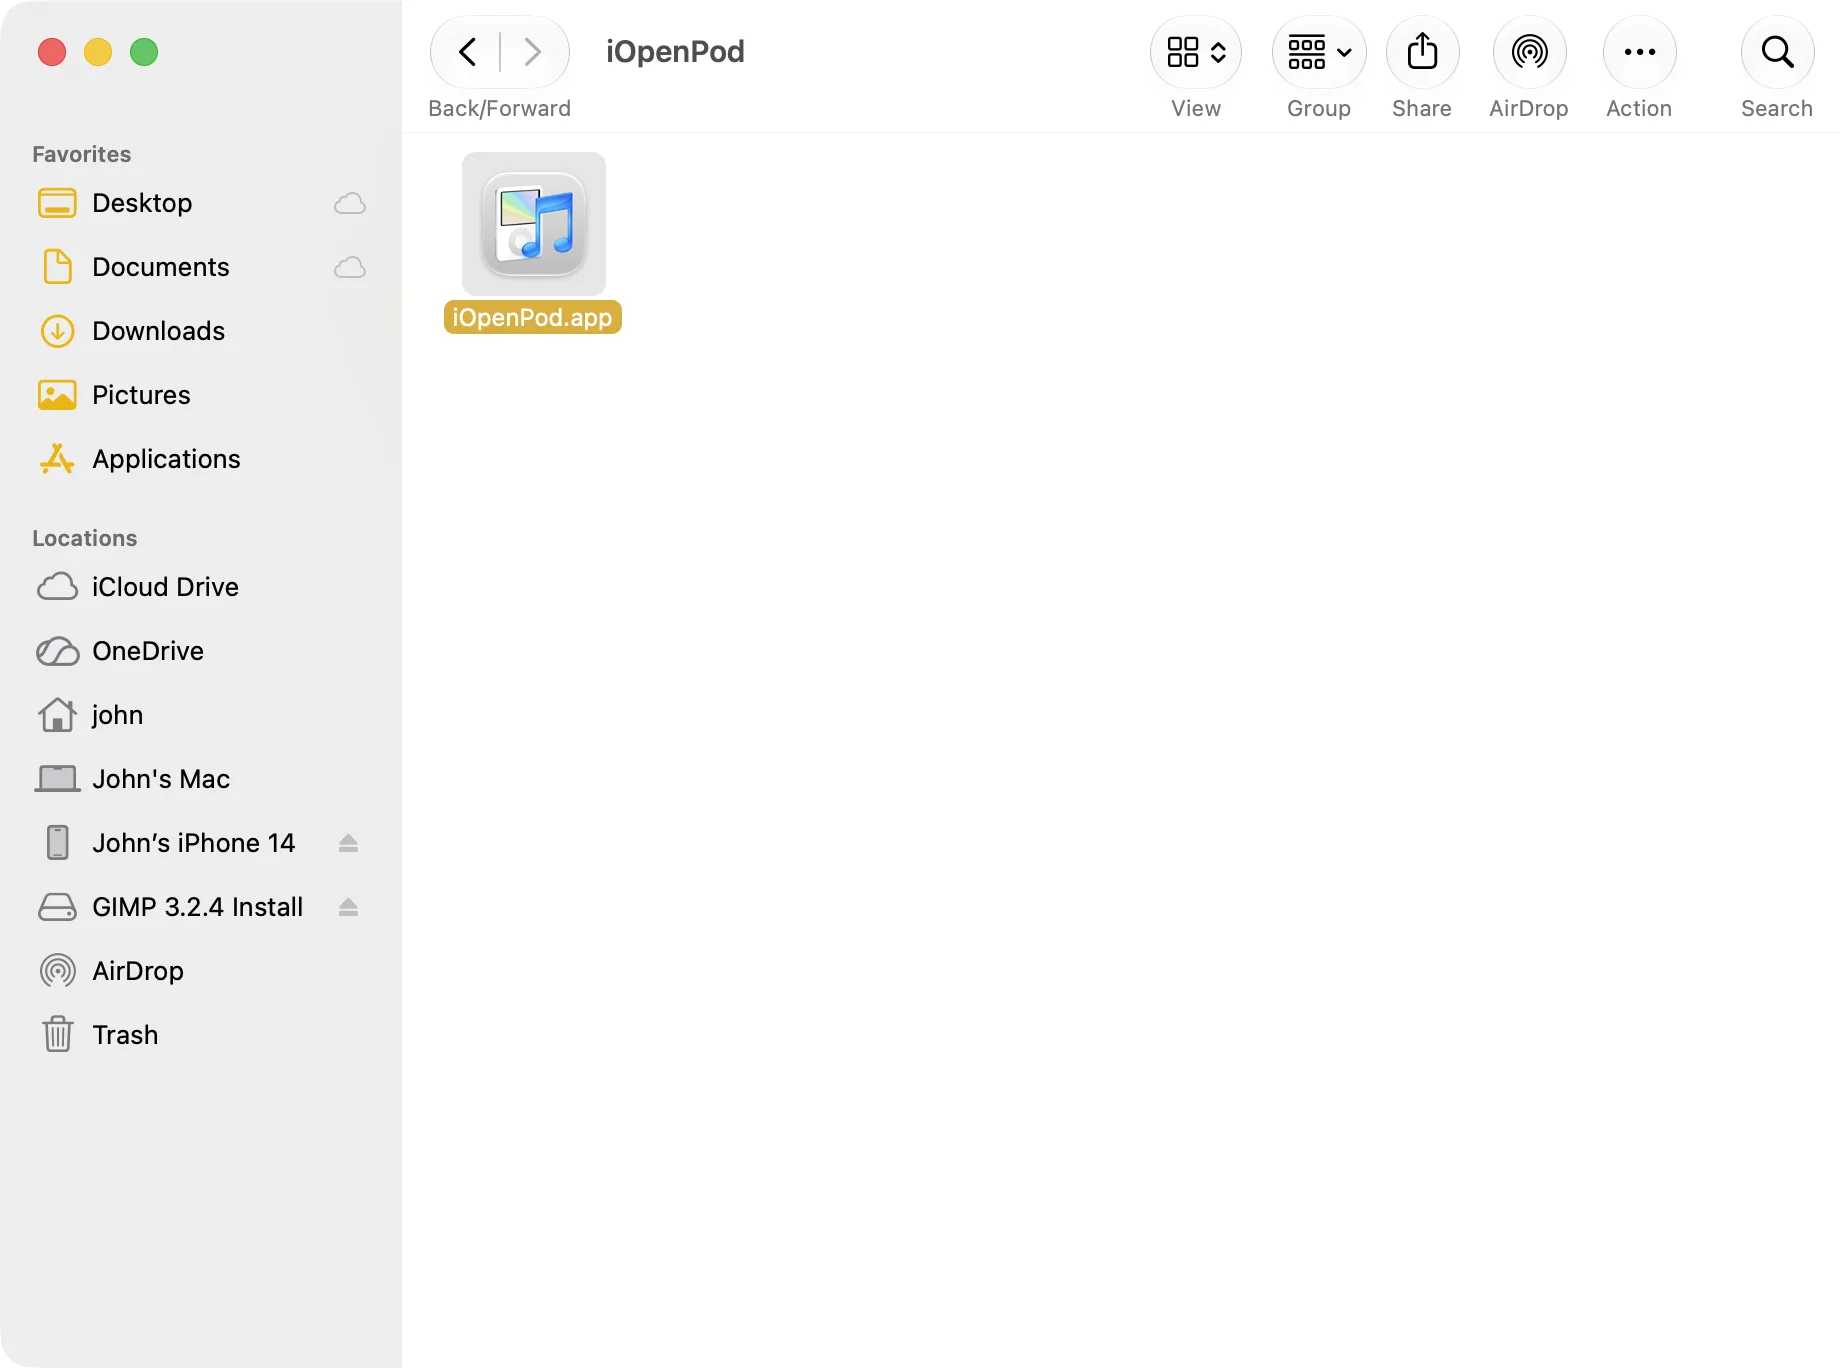Image resolution: width=1840 pixels, height=1368 pixels.
Task: Open the GIMP 3.2.4 Install volume
Action: click(201, 907)
